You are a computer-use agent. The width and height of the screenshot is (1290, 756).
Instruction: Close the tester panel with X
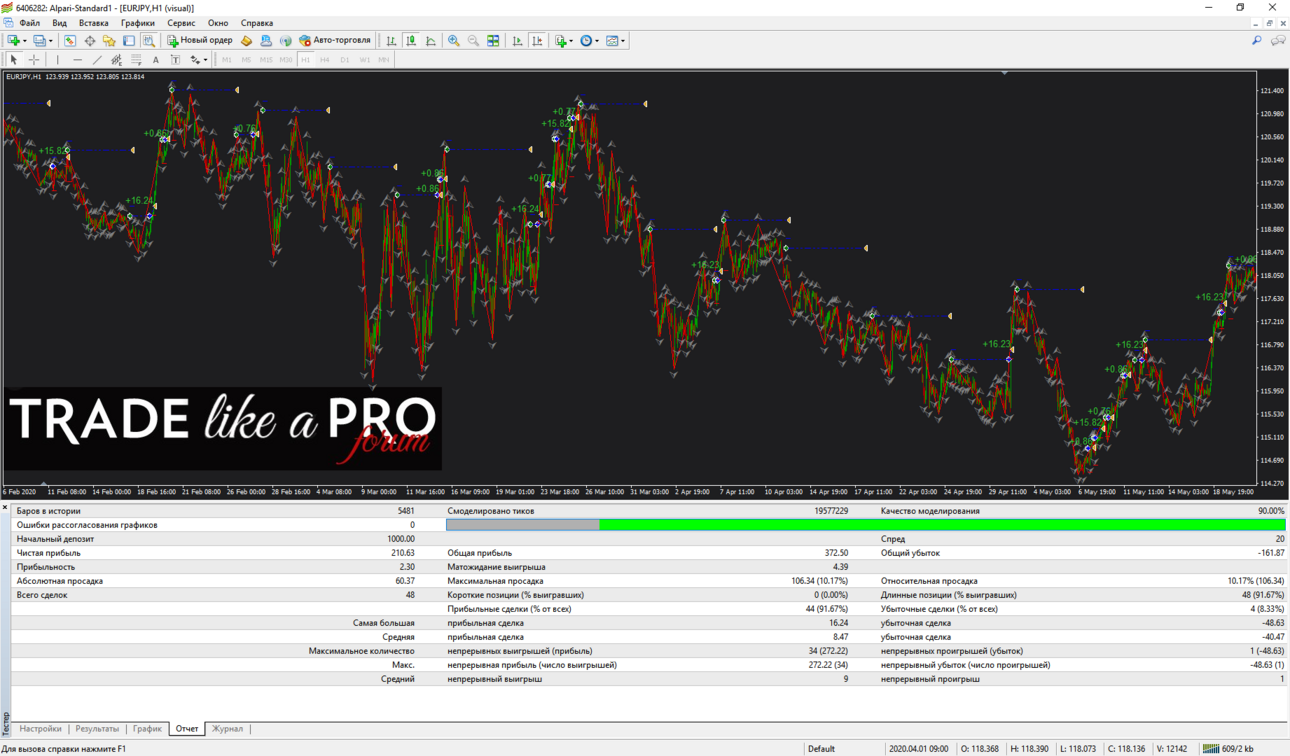[x=5, y=508]
